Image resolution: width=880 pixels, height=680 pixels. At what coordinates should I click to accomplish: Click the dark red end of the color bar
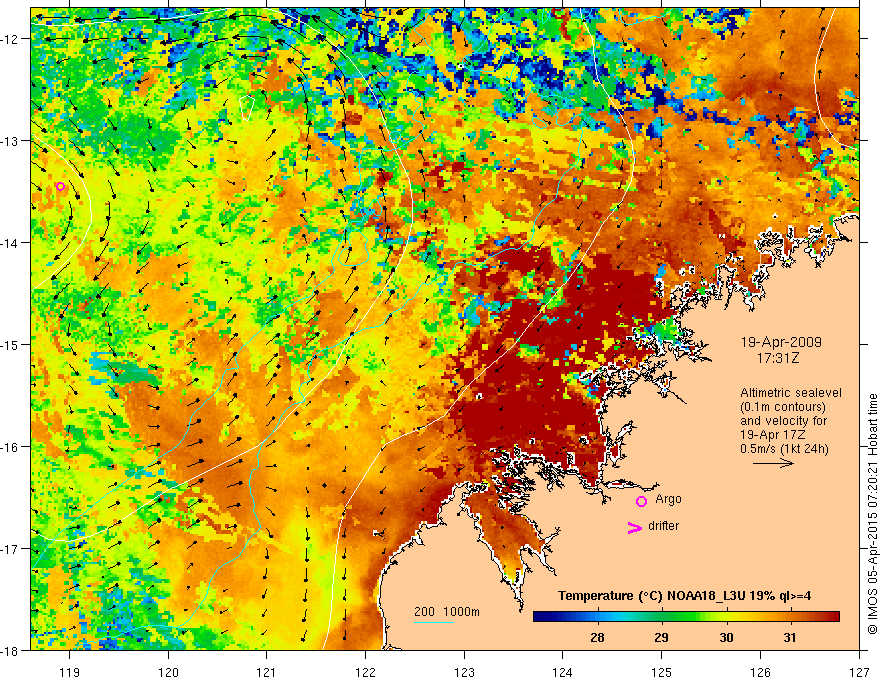click(x=835, y=617)
